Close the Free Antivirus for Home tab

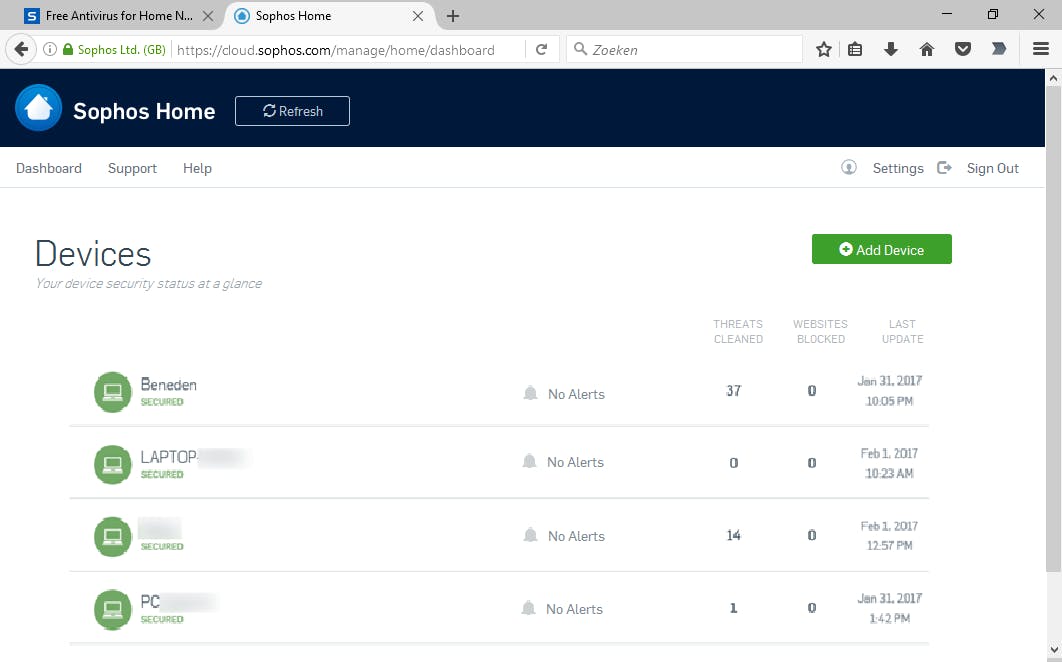(x=208, y=16)
